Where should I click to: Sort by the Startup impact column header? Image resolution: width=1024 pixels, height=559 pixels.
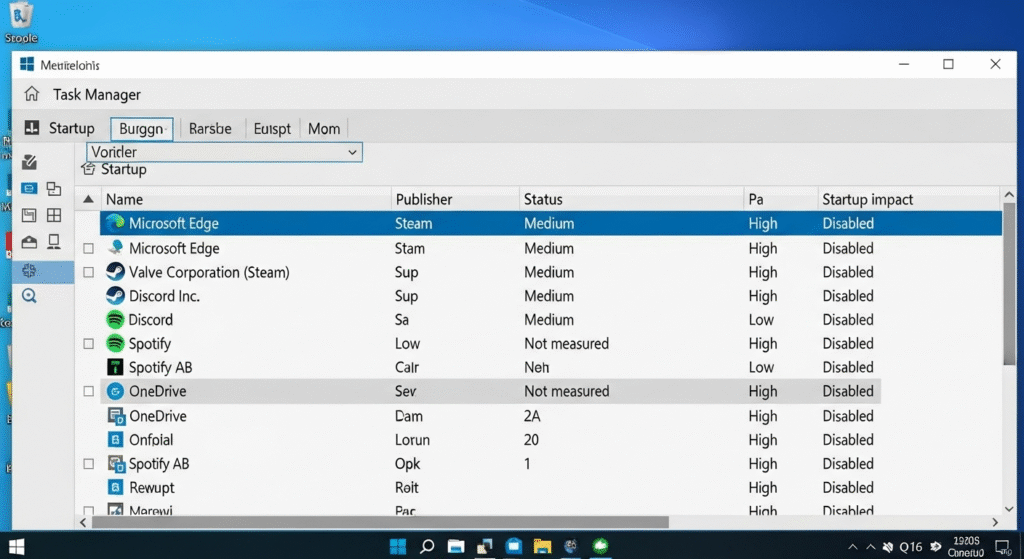(867, 200)
